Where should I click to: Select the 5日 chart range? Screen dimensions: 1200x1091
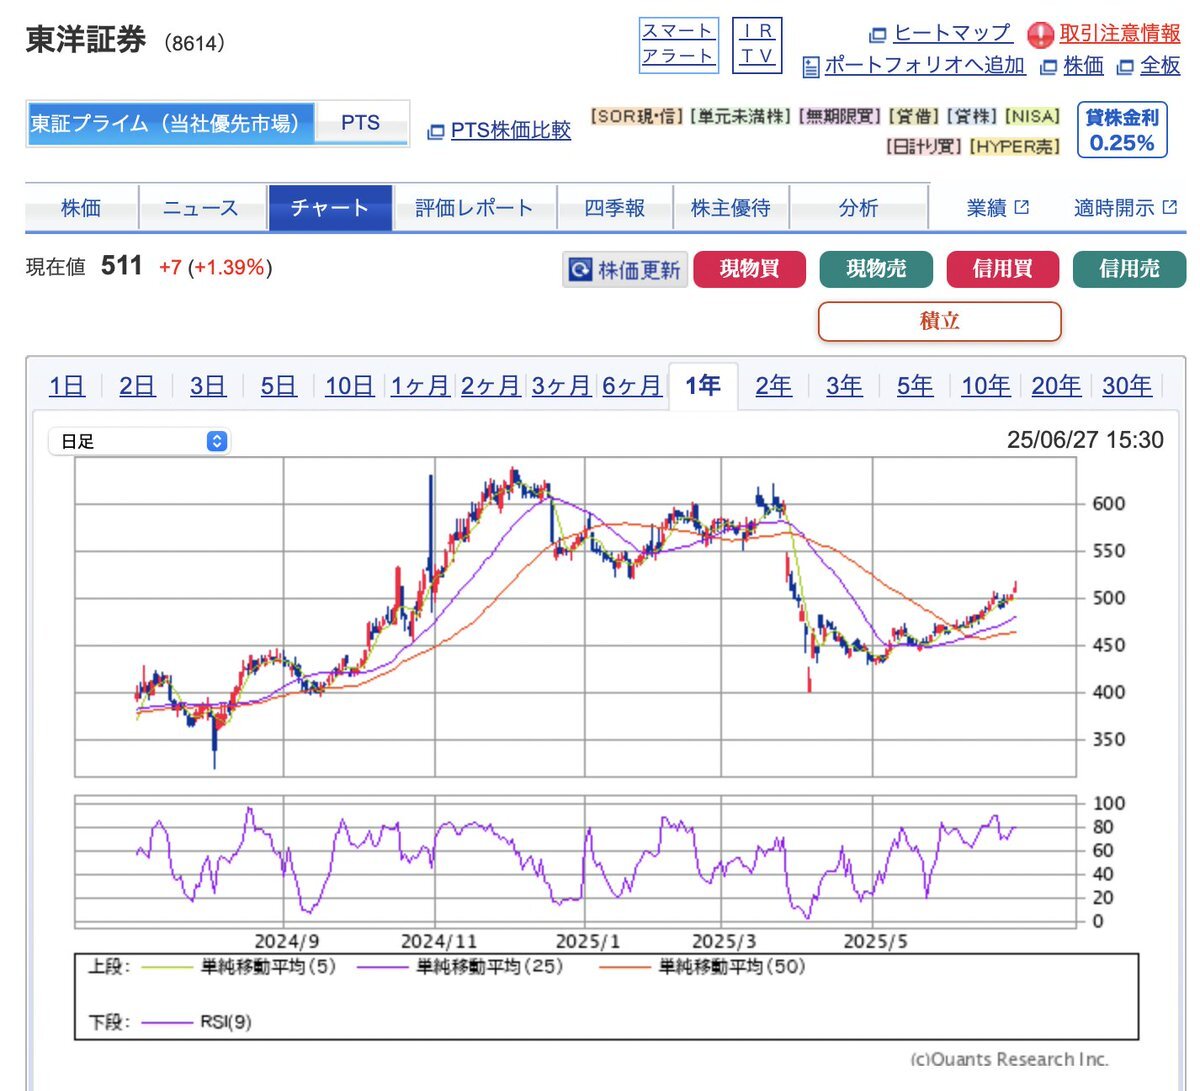[x=279, y=386]
